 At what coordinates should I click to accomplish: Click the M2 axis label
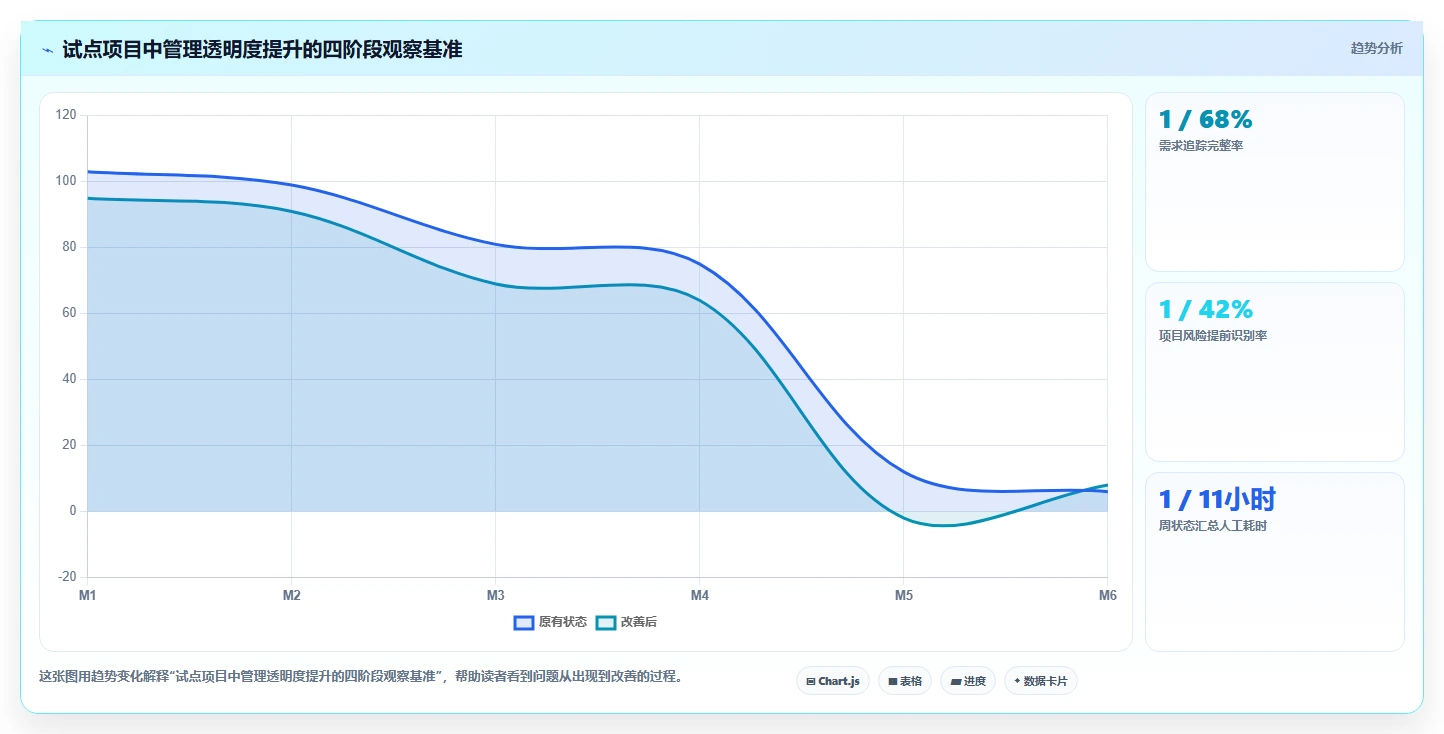[x=292, y=596]
